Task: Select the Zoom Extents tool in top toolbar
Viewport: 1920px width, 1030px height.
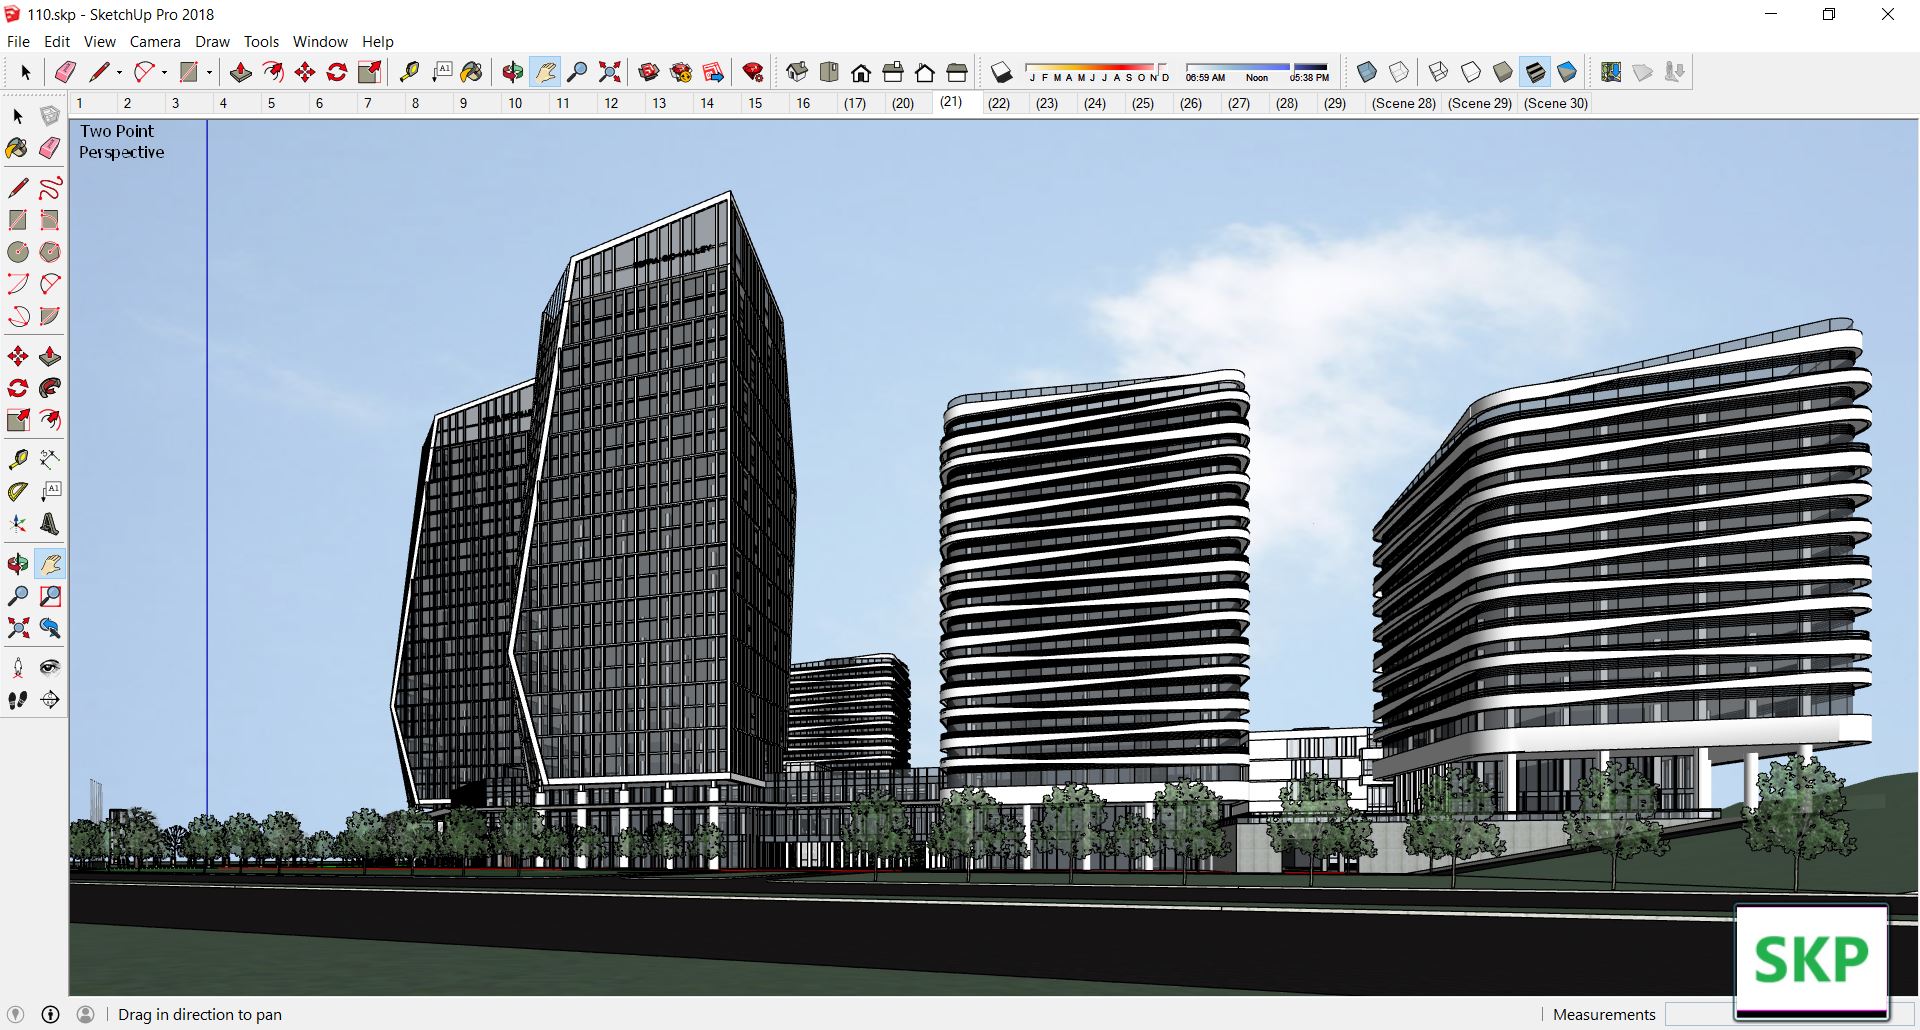Action: pos(609,72)
